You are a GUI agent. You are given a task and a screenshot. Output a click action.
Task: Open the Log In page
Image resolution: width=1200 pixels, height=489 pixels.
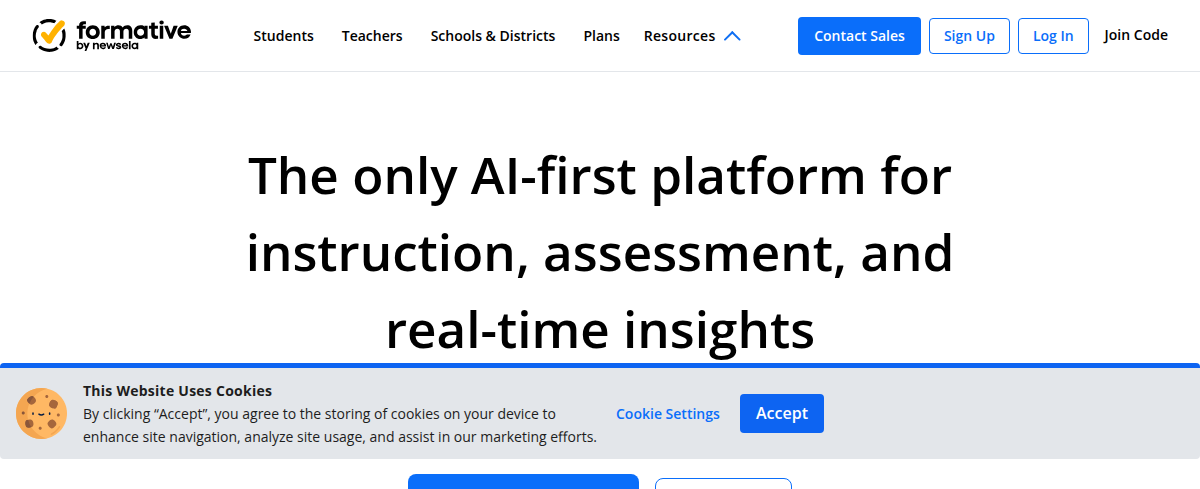(x=1053, y=36)
